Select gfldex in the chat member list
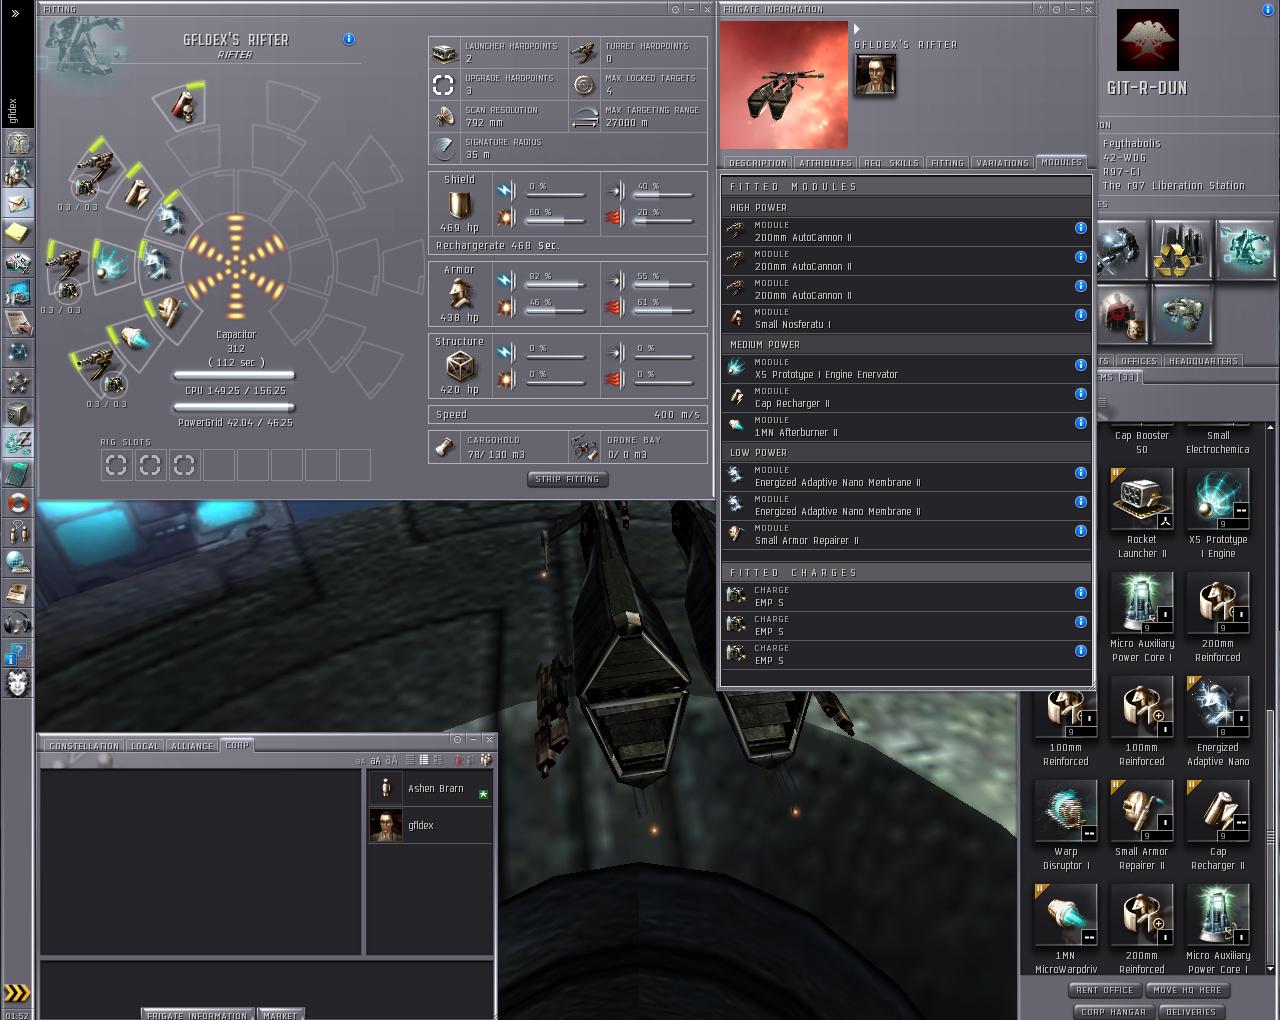Image resolution: width=1280 pixels, height=1020 pixels. 430,825
